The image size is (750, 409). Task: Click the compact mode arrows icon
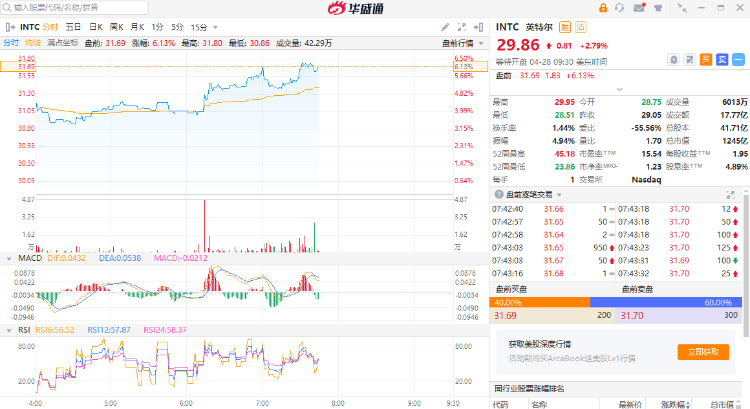(x=683, y=8)
